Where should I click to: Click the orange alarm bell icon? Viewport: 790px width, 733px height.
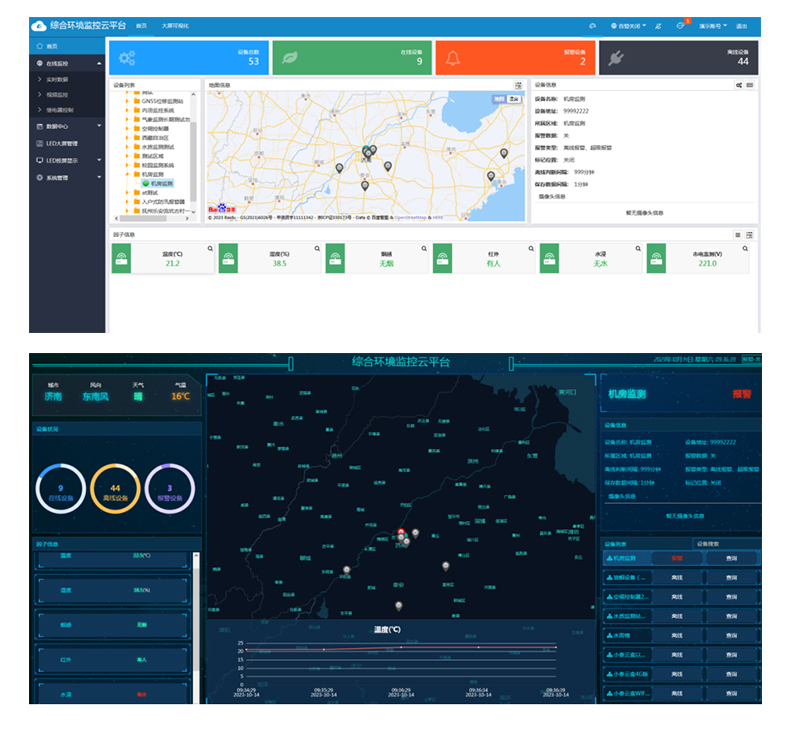[x=453, y=57]
